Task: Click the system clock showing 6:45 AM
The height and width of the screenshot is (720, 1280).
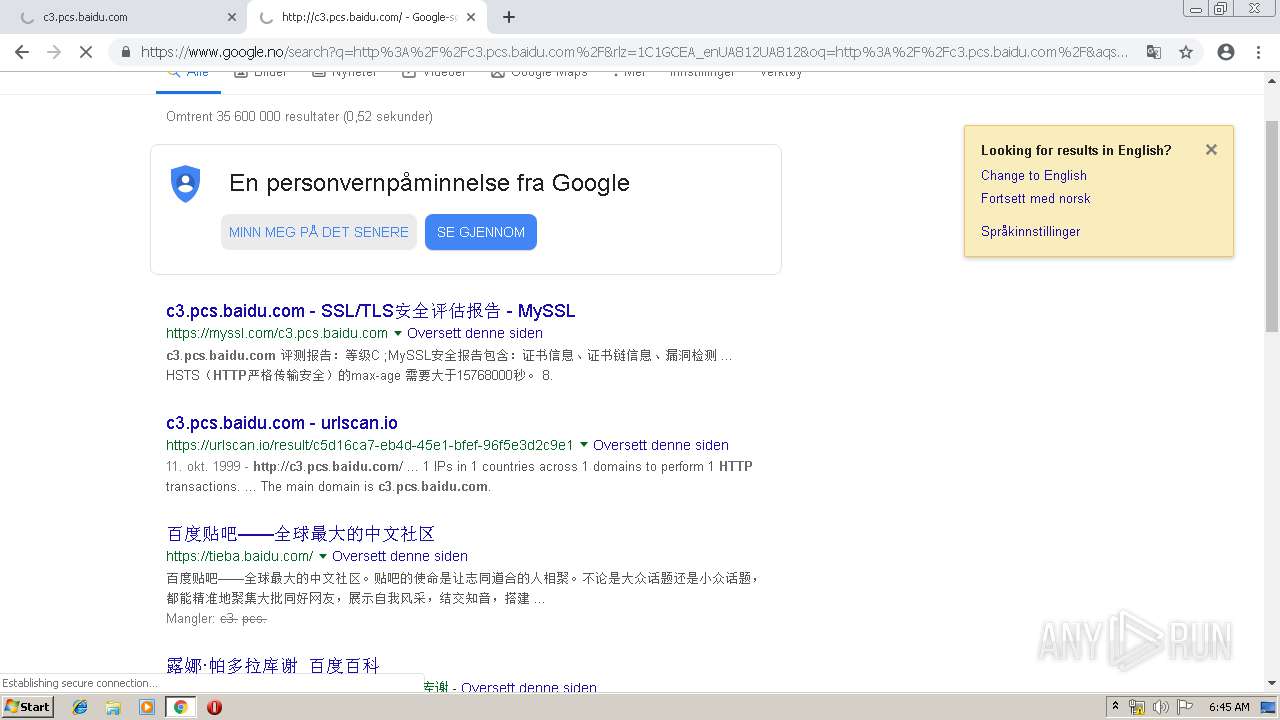Action: point(1229,707)
